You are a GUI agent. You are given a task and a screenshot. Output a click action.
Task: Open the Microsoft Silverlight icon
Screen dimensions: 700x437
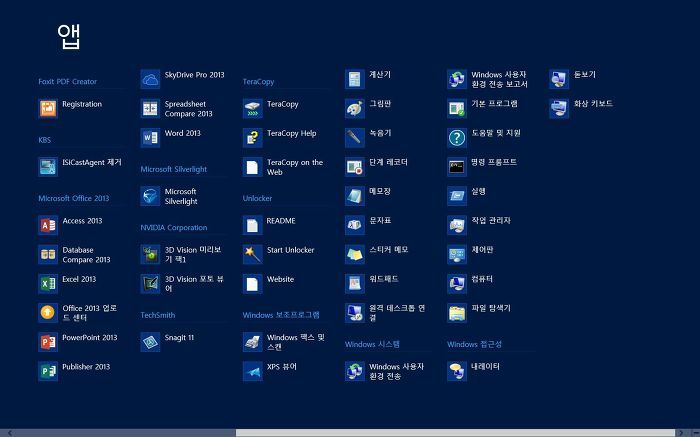[150, 196]
